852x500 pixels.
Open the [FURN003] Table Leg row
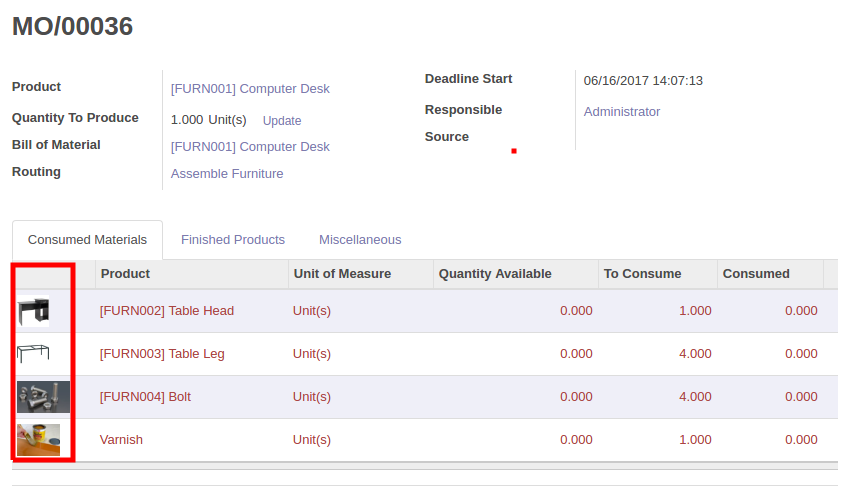[164, 354]
